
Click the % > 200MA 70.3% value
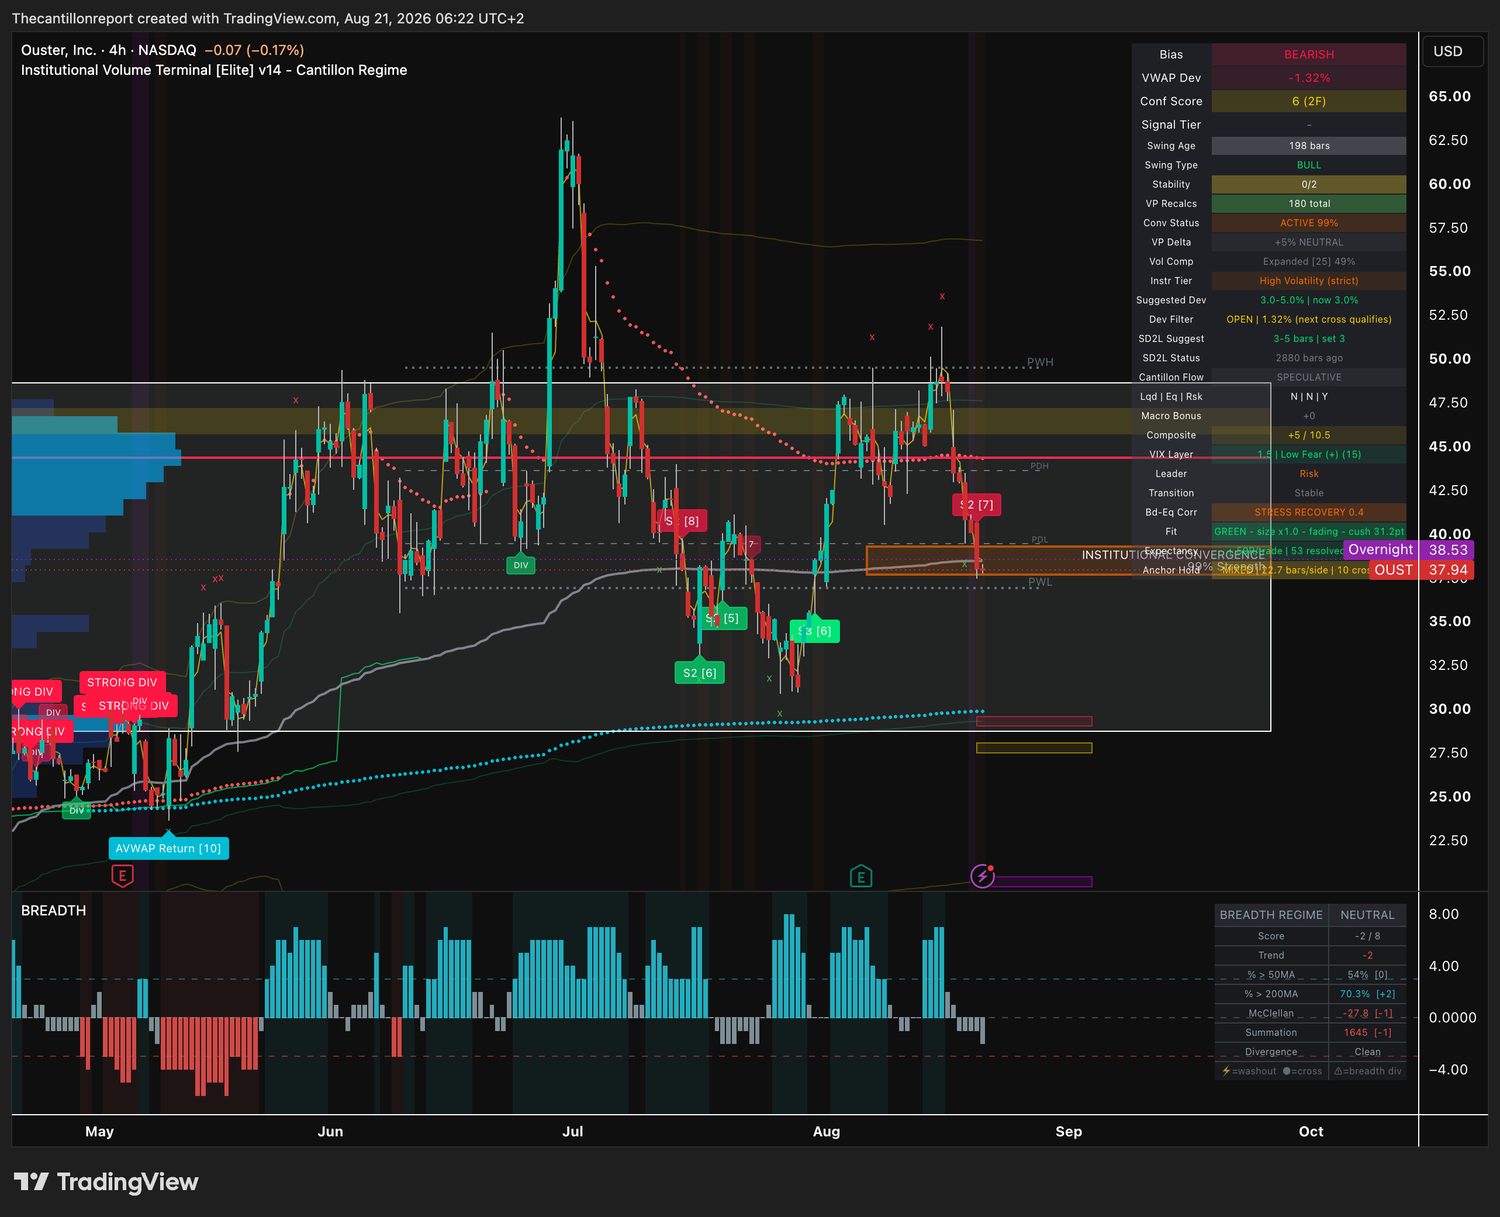(1367, 994)
